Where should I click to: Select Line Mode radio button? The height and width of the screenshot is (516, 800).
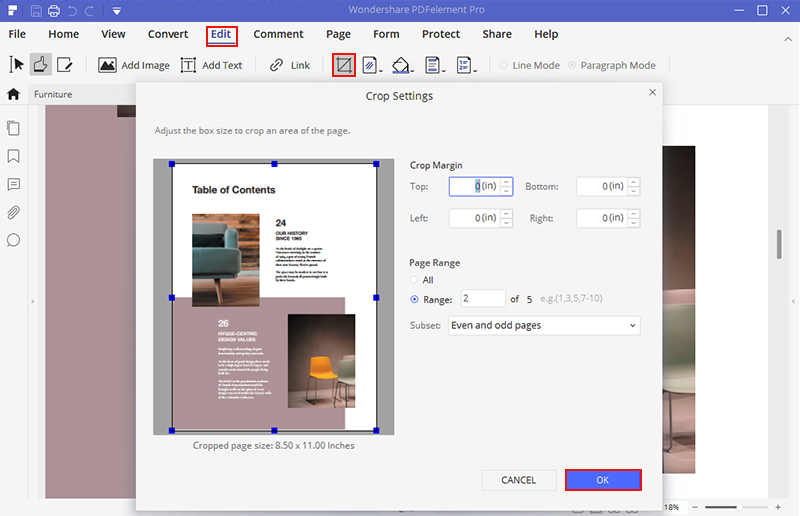coord(504,65)
